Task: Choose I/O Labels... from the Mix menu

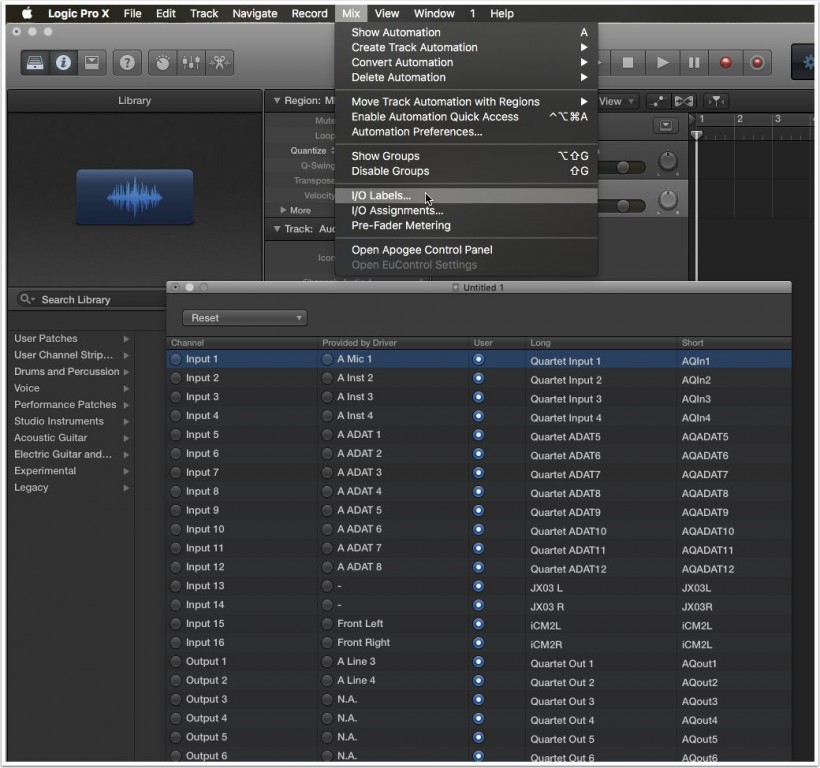Action: [466, 196]
